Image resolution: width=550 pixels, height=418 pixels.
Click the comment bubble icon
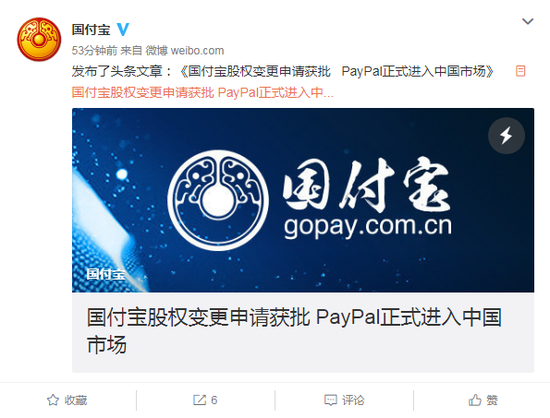tap(331, 400)
